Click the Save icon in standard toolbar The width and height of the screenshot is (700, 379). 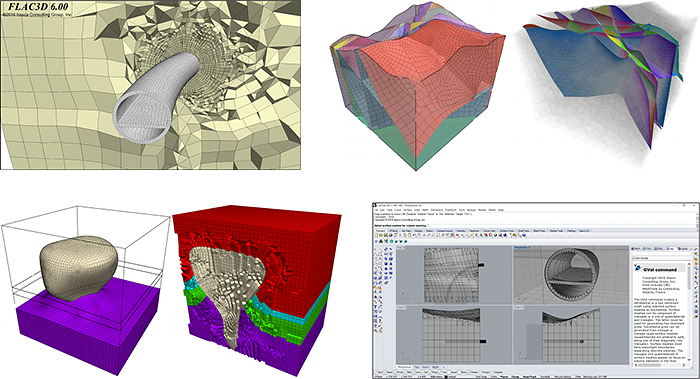pos(386,235)
